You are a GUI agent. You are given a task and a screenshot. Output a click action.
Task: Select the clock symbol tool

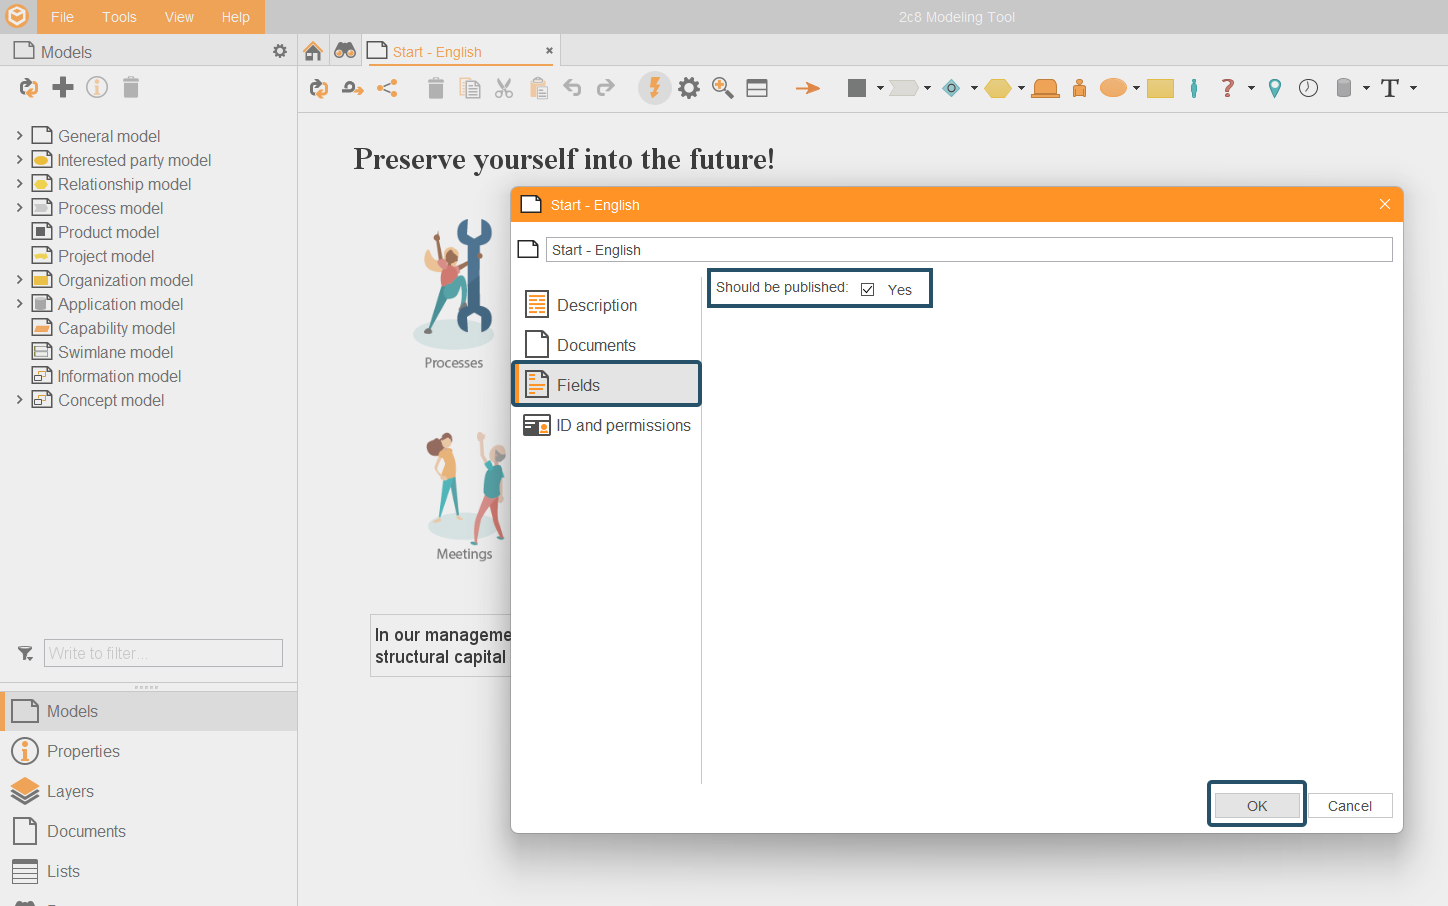click(1308, 88)
